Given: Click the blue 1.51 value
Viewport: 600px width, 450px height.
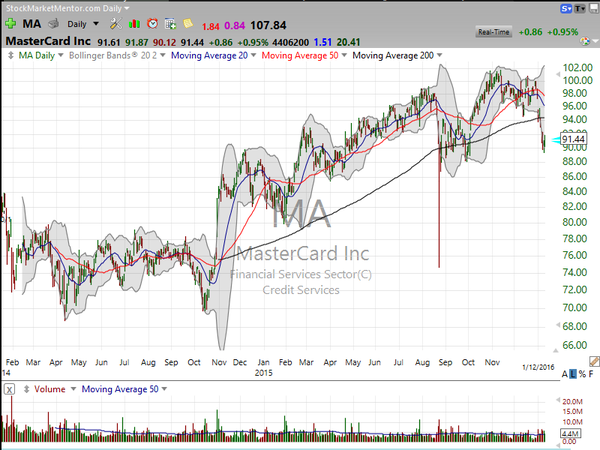Looking at the screenshot, I should click(323, 42).
